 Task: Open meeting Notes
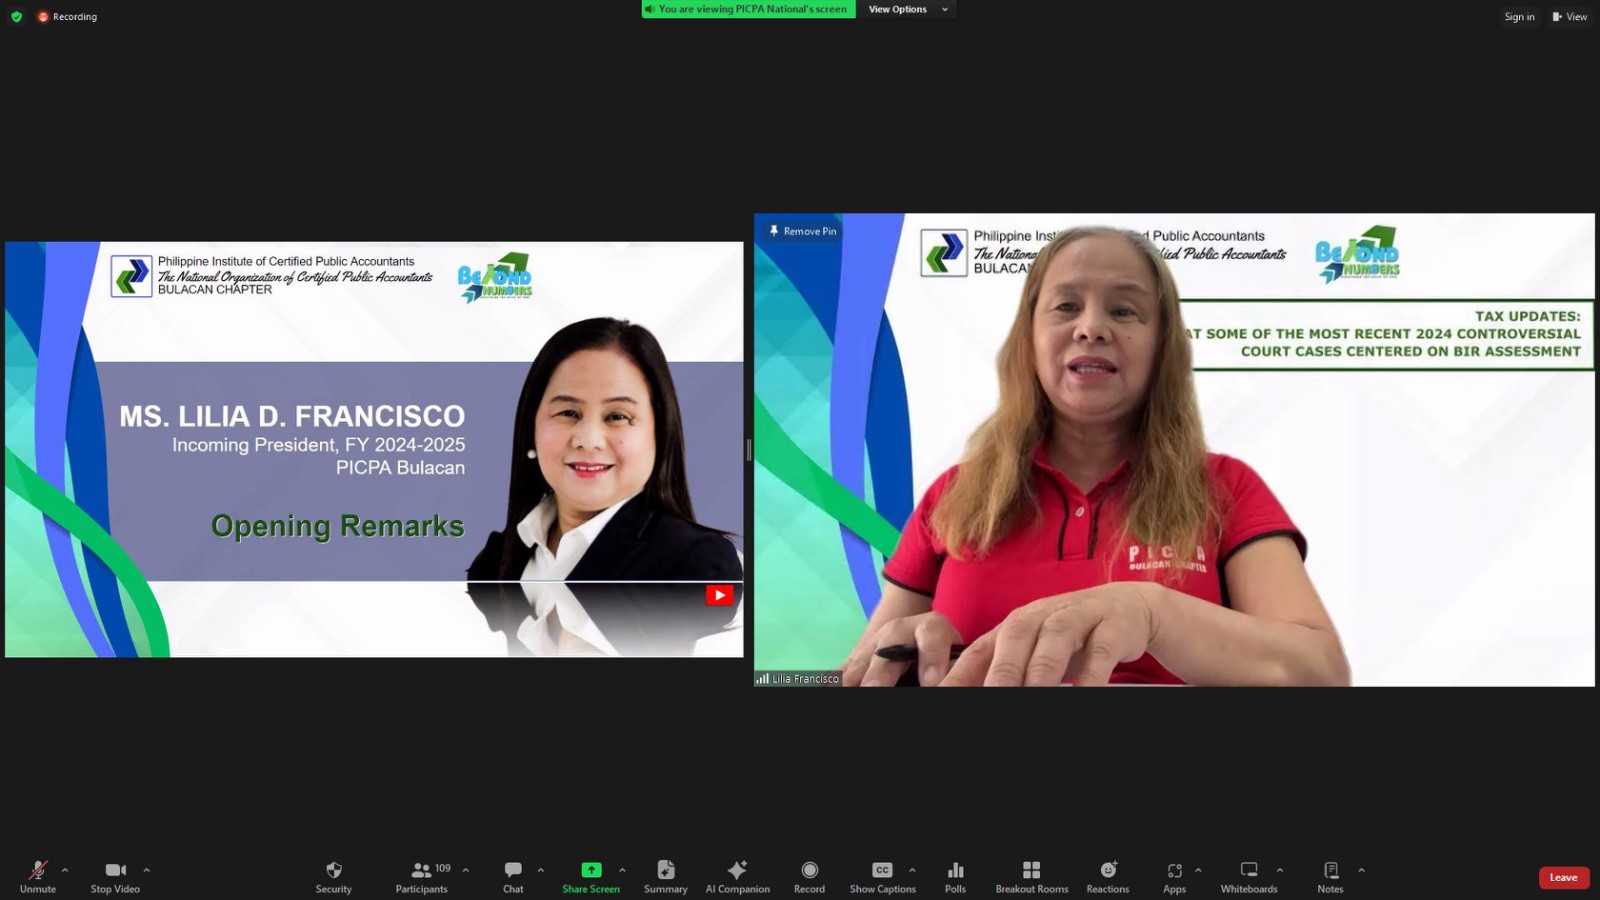coord(1331,876)
